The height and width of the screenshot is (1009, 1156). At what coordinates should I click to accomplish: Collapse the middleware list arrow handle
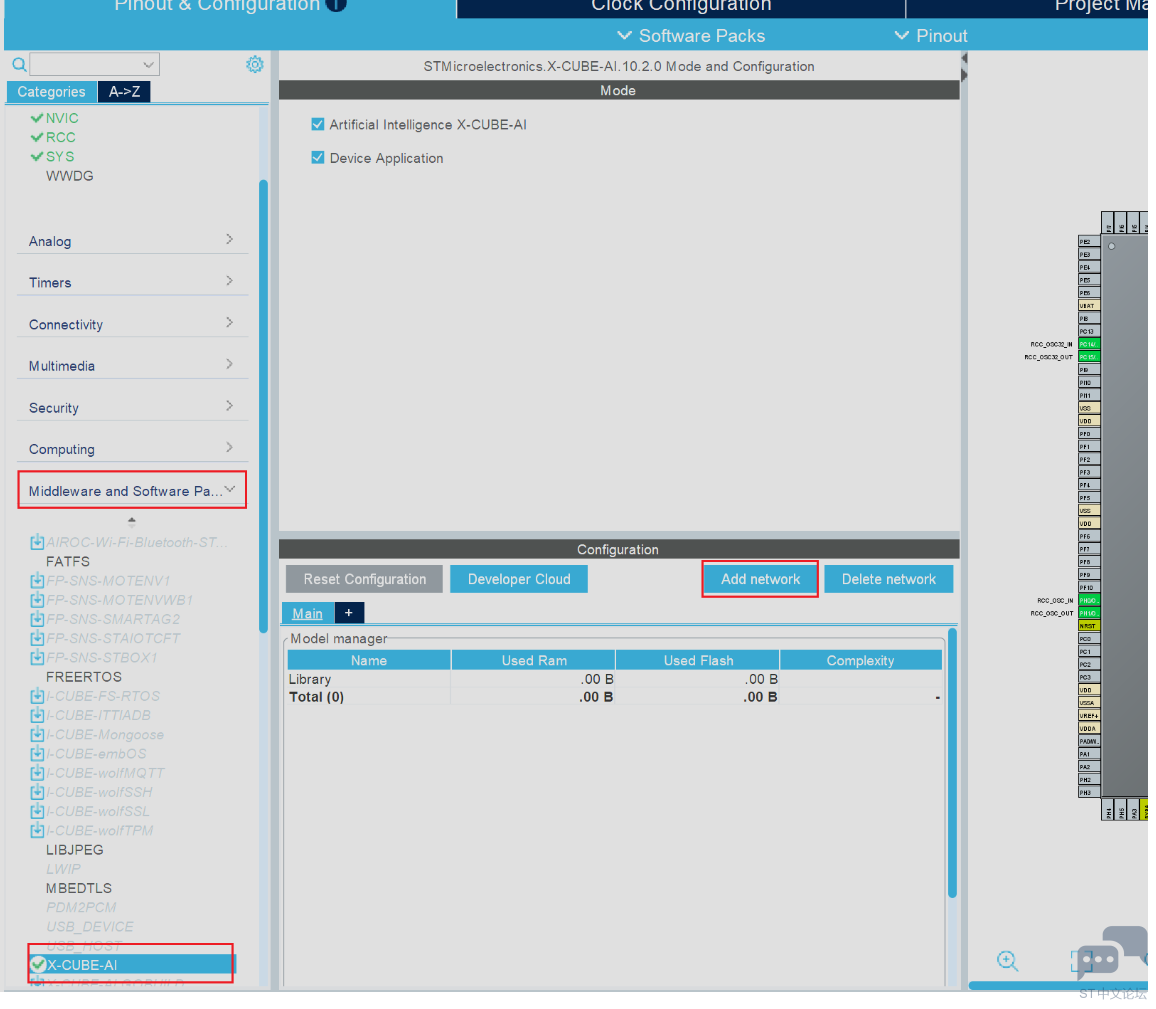[131, 521]
